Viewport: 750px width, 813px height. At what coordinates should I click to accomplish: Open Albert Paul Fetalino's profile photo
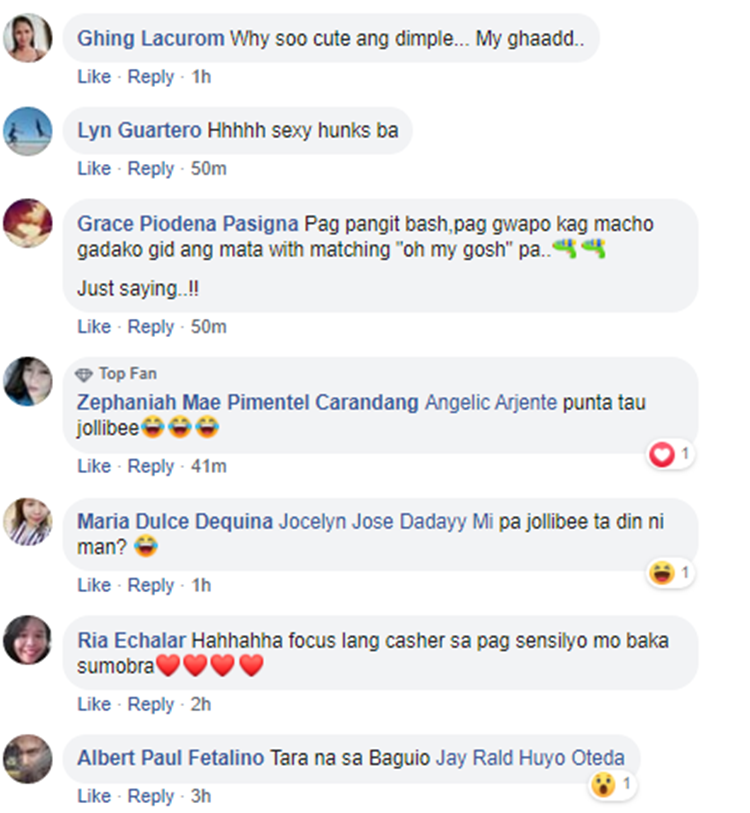[x=27, y=759]
